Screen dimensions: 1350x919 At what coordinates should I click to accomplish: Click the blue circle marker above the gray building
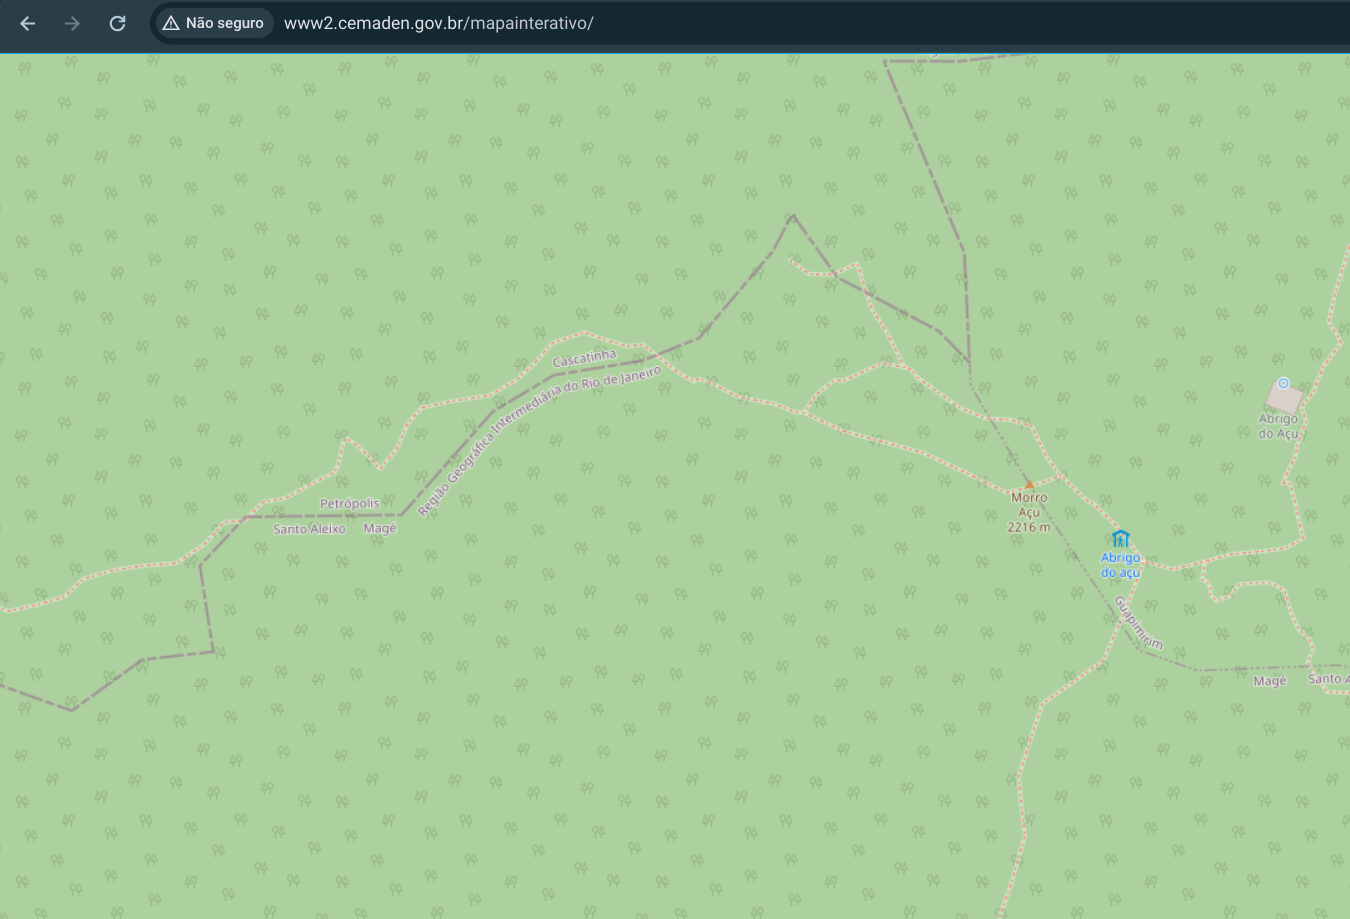tap(1284, 382)
